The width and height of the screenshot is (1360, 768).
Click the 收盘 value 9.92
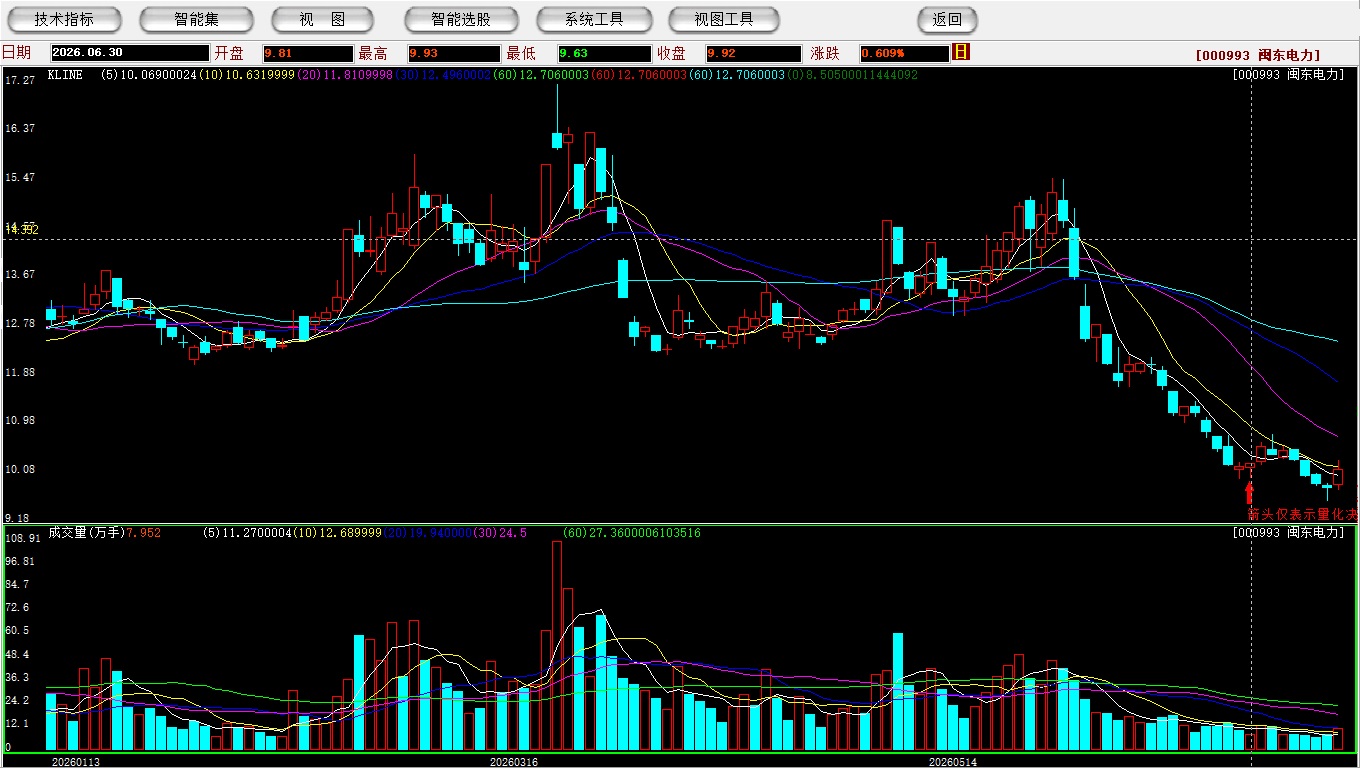pos(753,53)
